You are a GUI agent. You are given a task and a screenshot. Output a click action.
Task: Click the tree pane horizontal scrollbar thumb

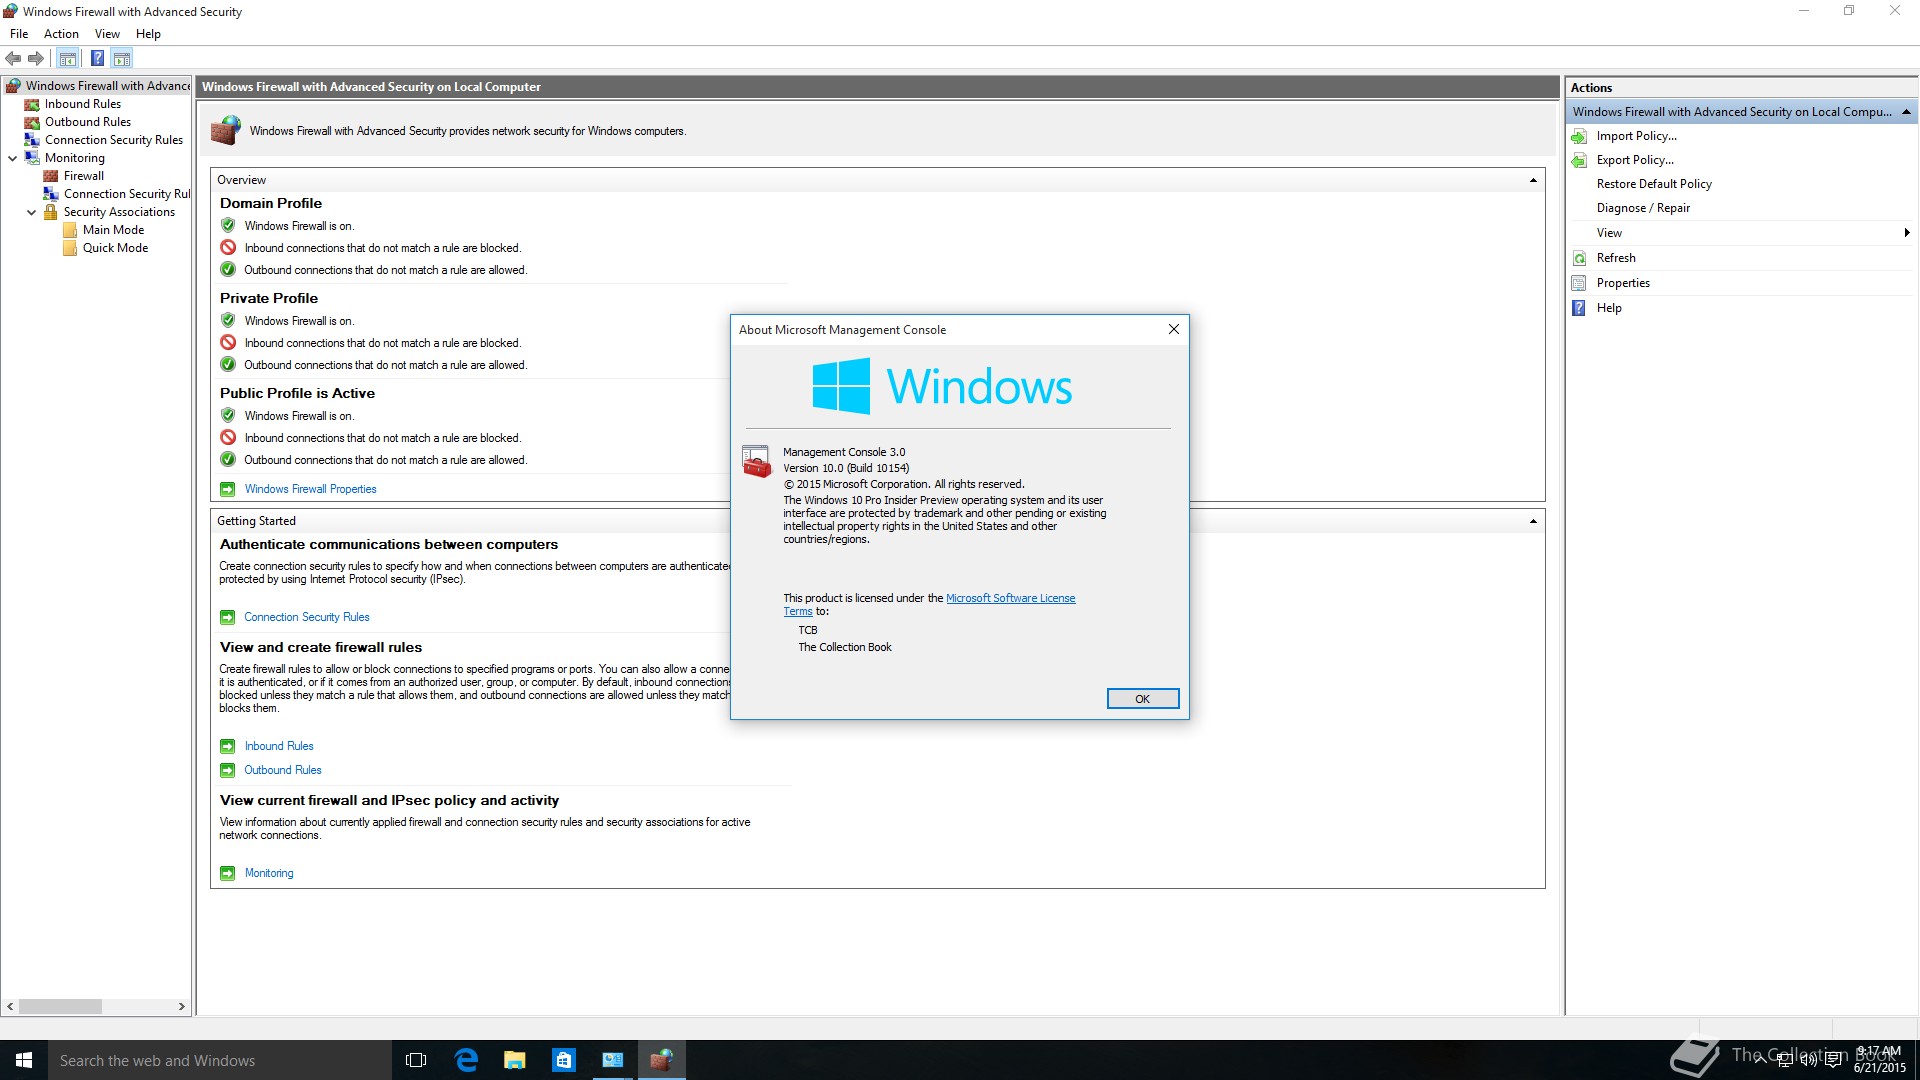pos(60,1007)
